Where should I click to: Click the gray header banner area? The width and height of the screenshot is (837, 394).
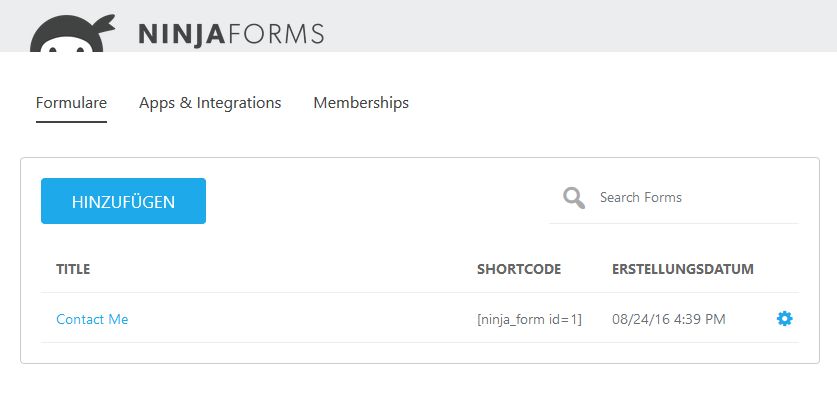534,26
